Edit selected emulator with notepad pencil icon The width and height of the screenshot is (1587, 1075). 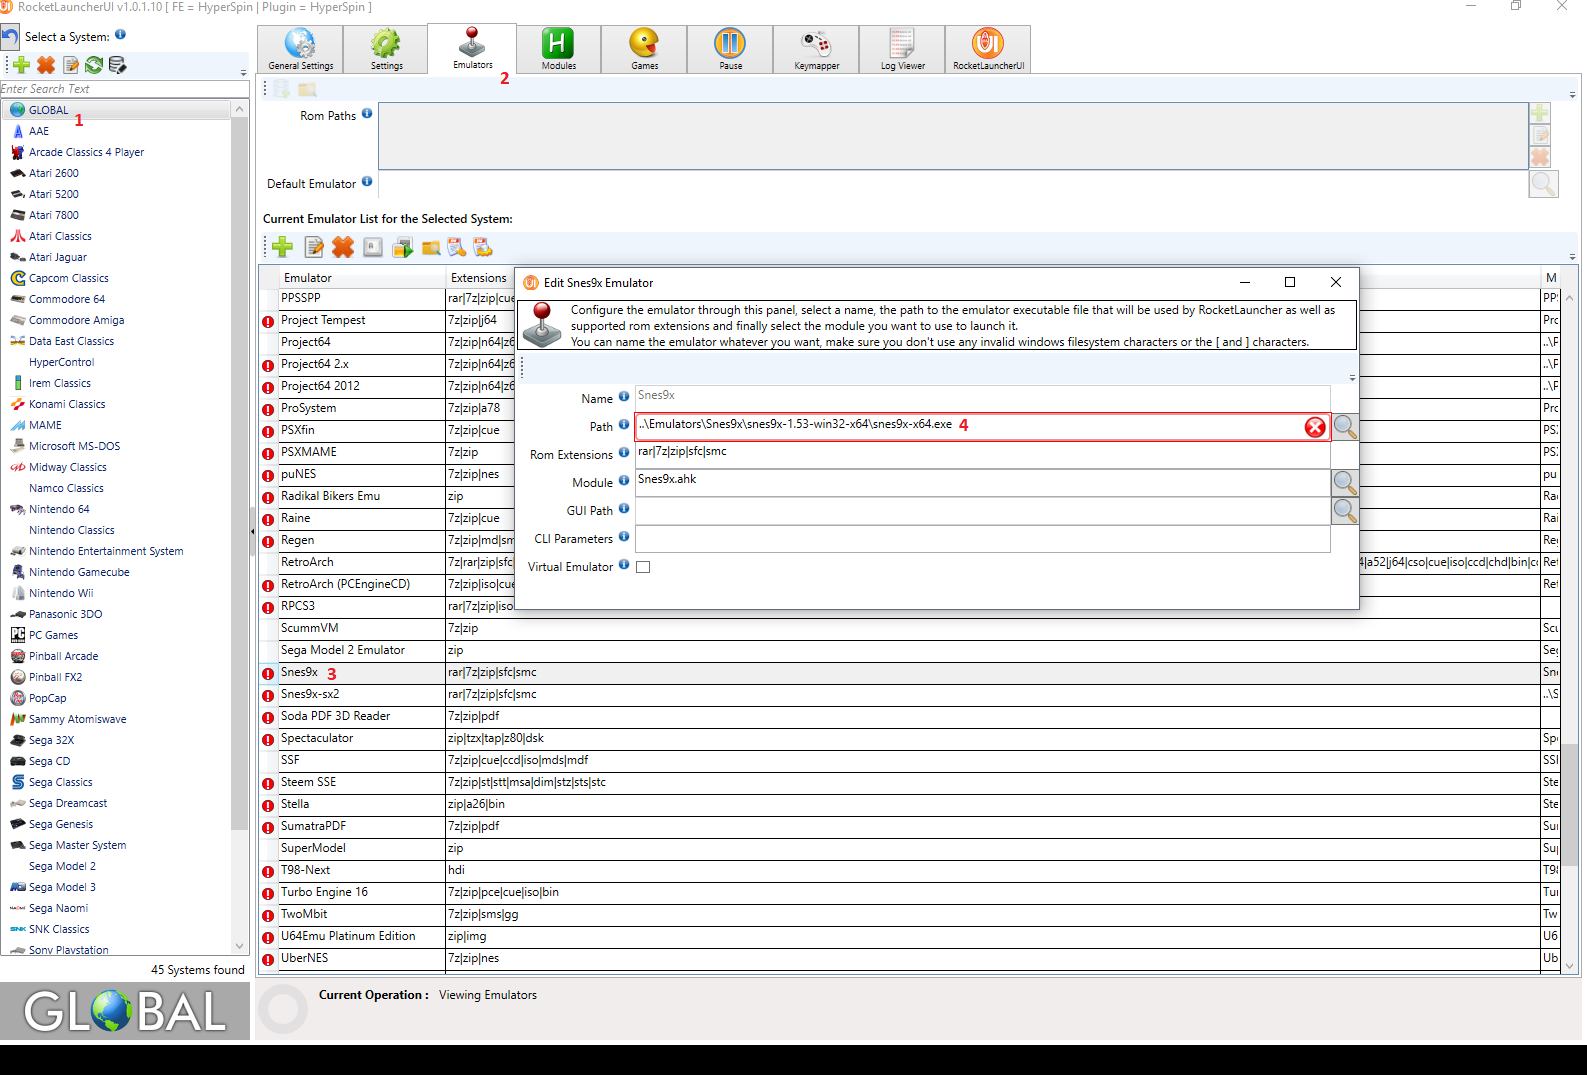point(314,247)
